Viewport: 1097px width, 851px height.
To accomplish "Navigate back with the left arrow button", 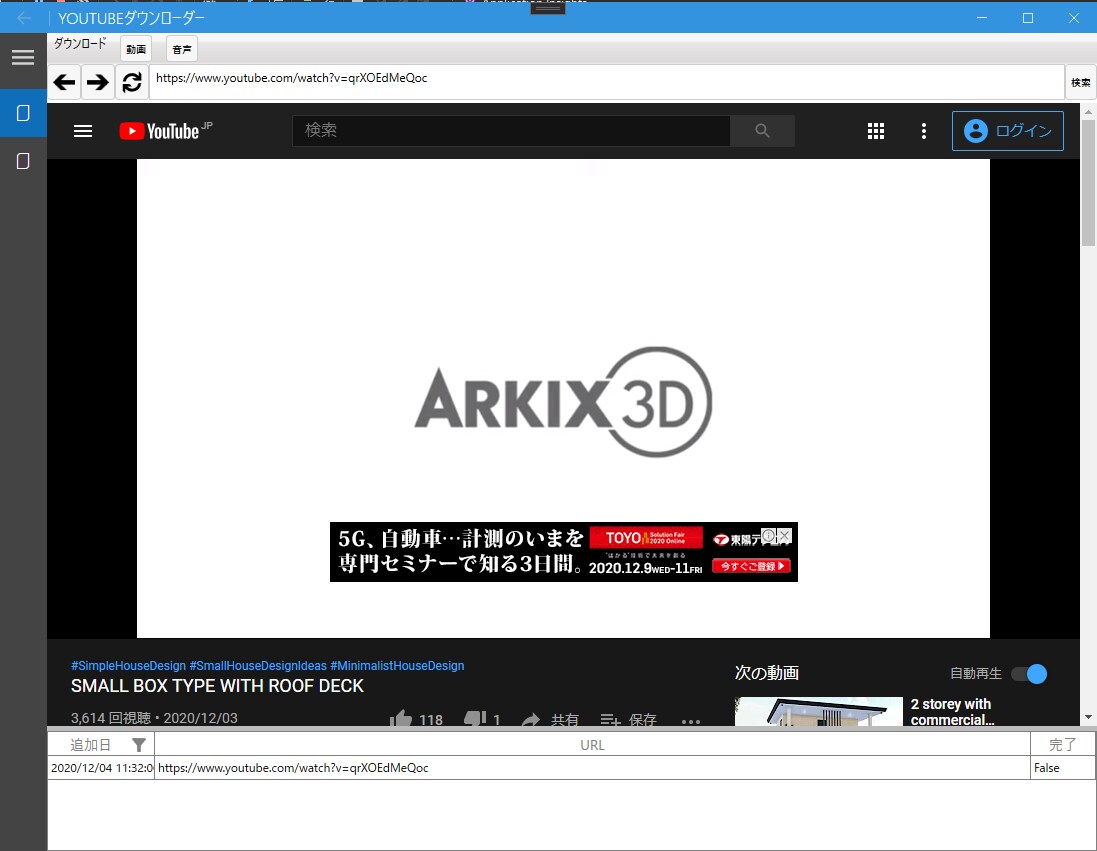I will pos(64,83).
